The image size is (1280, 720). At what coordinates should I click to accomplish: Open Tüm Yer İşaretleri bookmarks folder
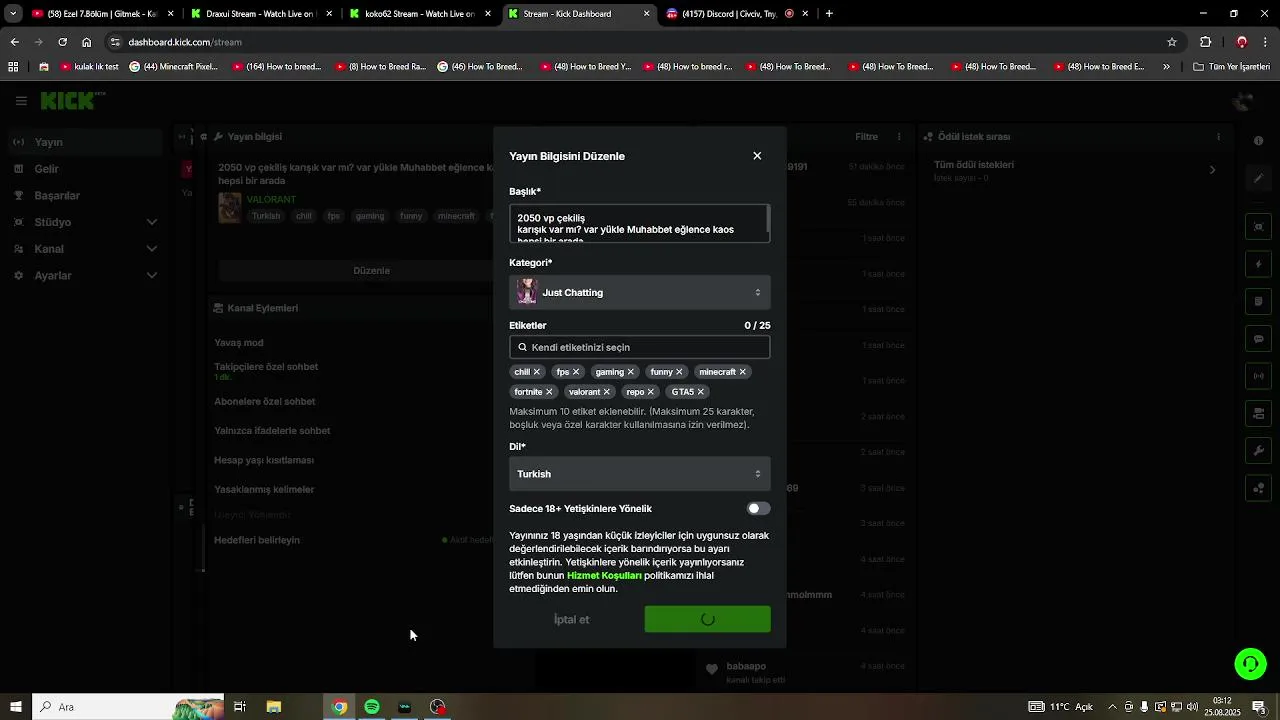click(x=1232, y=67)
